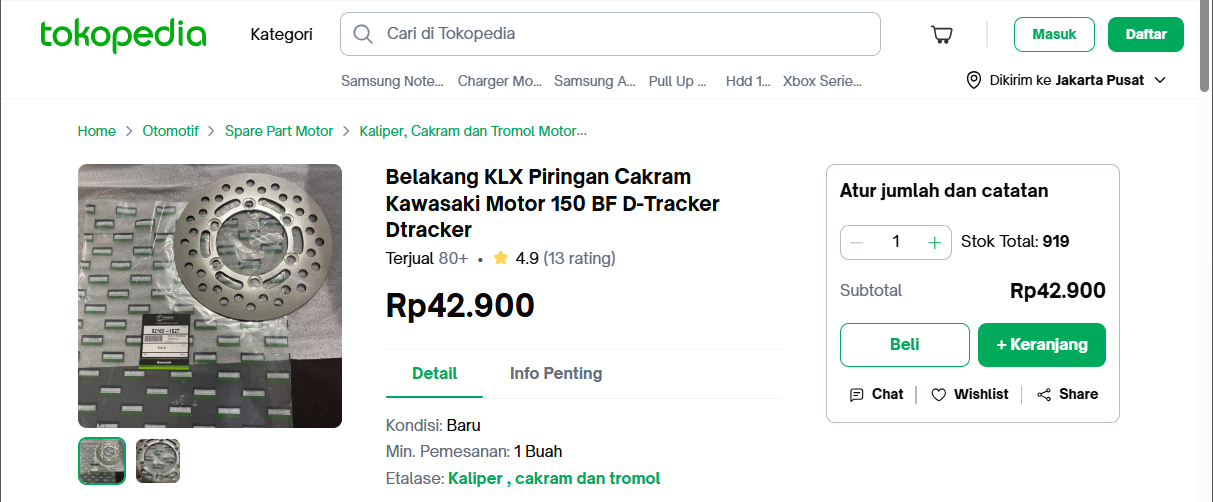Type in the Cari di Tokopedia search field
The height and width of the screenshot is (502, 1213).
click(x=620, y=34)
